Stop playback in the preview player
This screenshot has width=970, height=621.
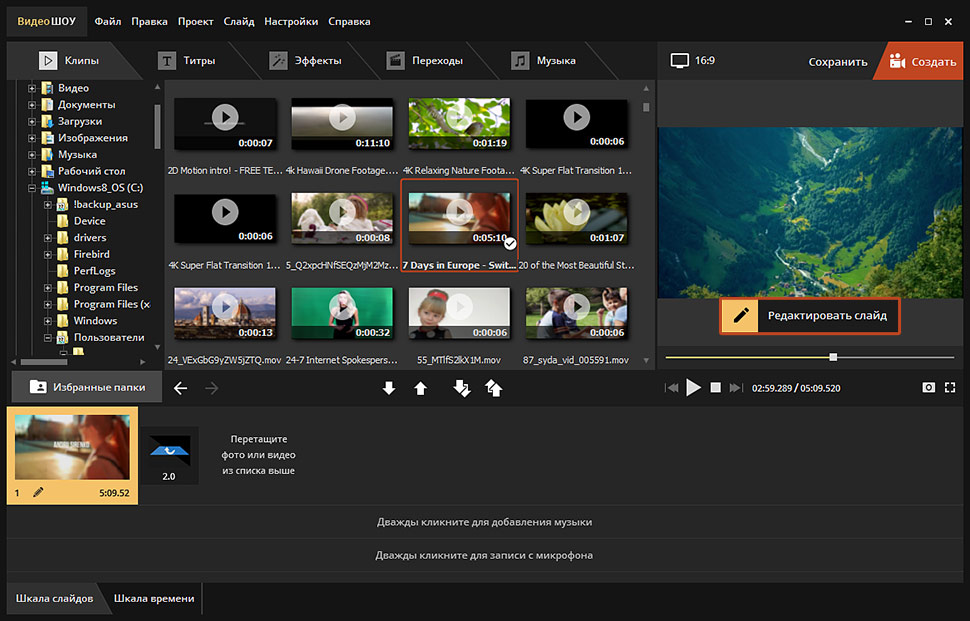(x=715, y=388)
